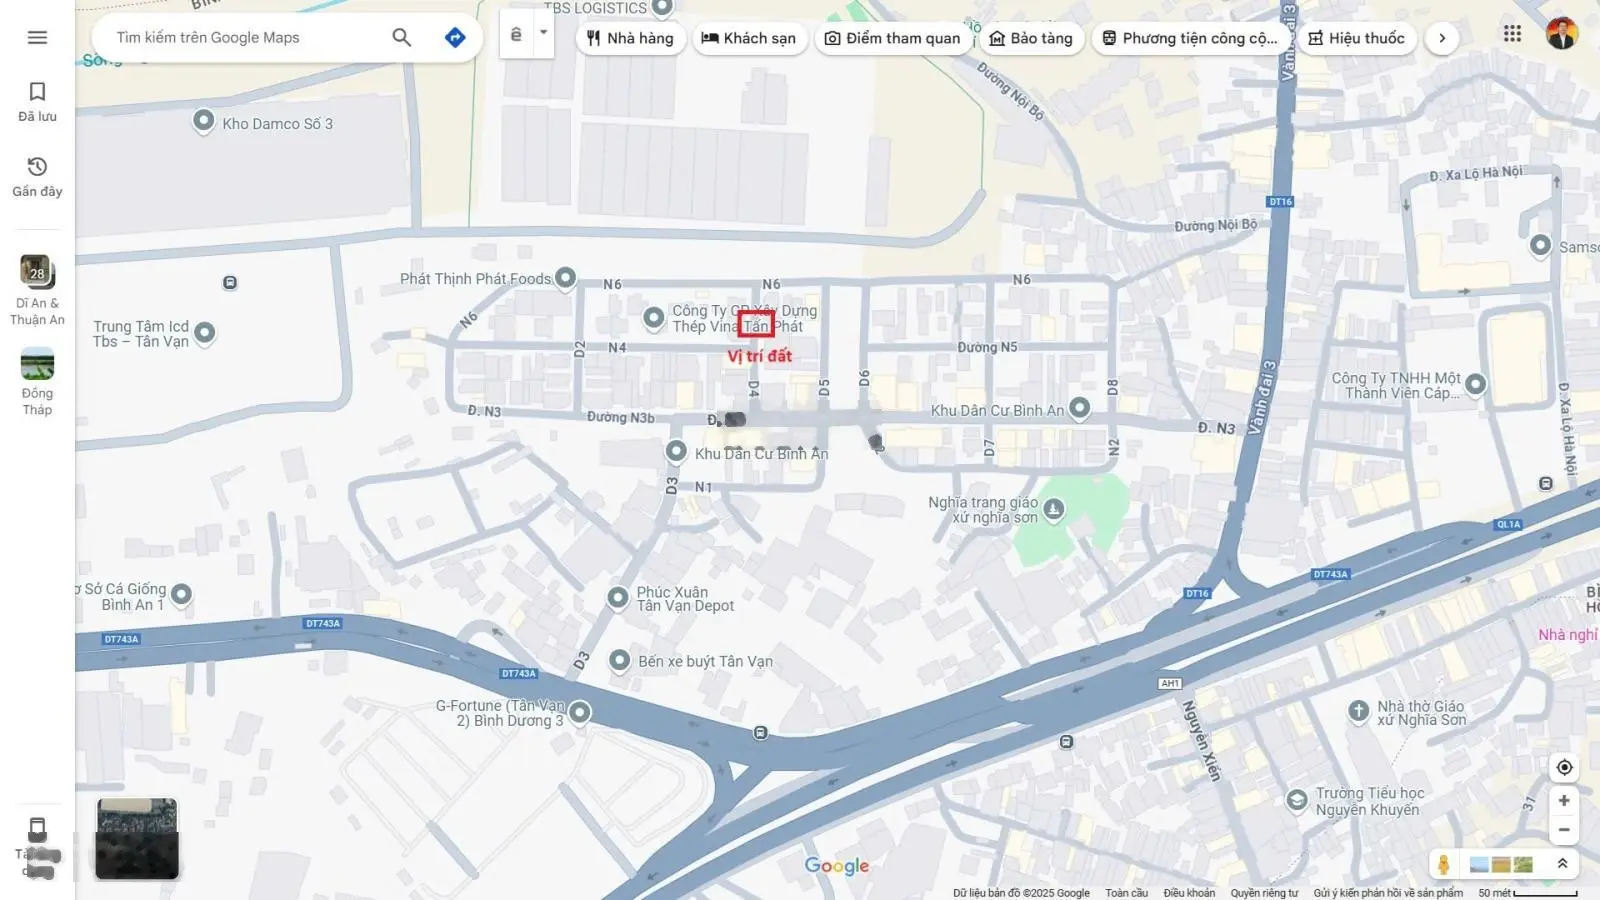
Task: Click the bus stop icon near Trung Tâm Icd
Action: pos(230,283)
